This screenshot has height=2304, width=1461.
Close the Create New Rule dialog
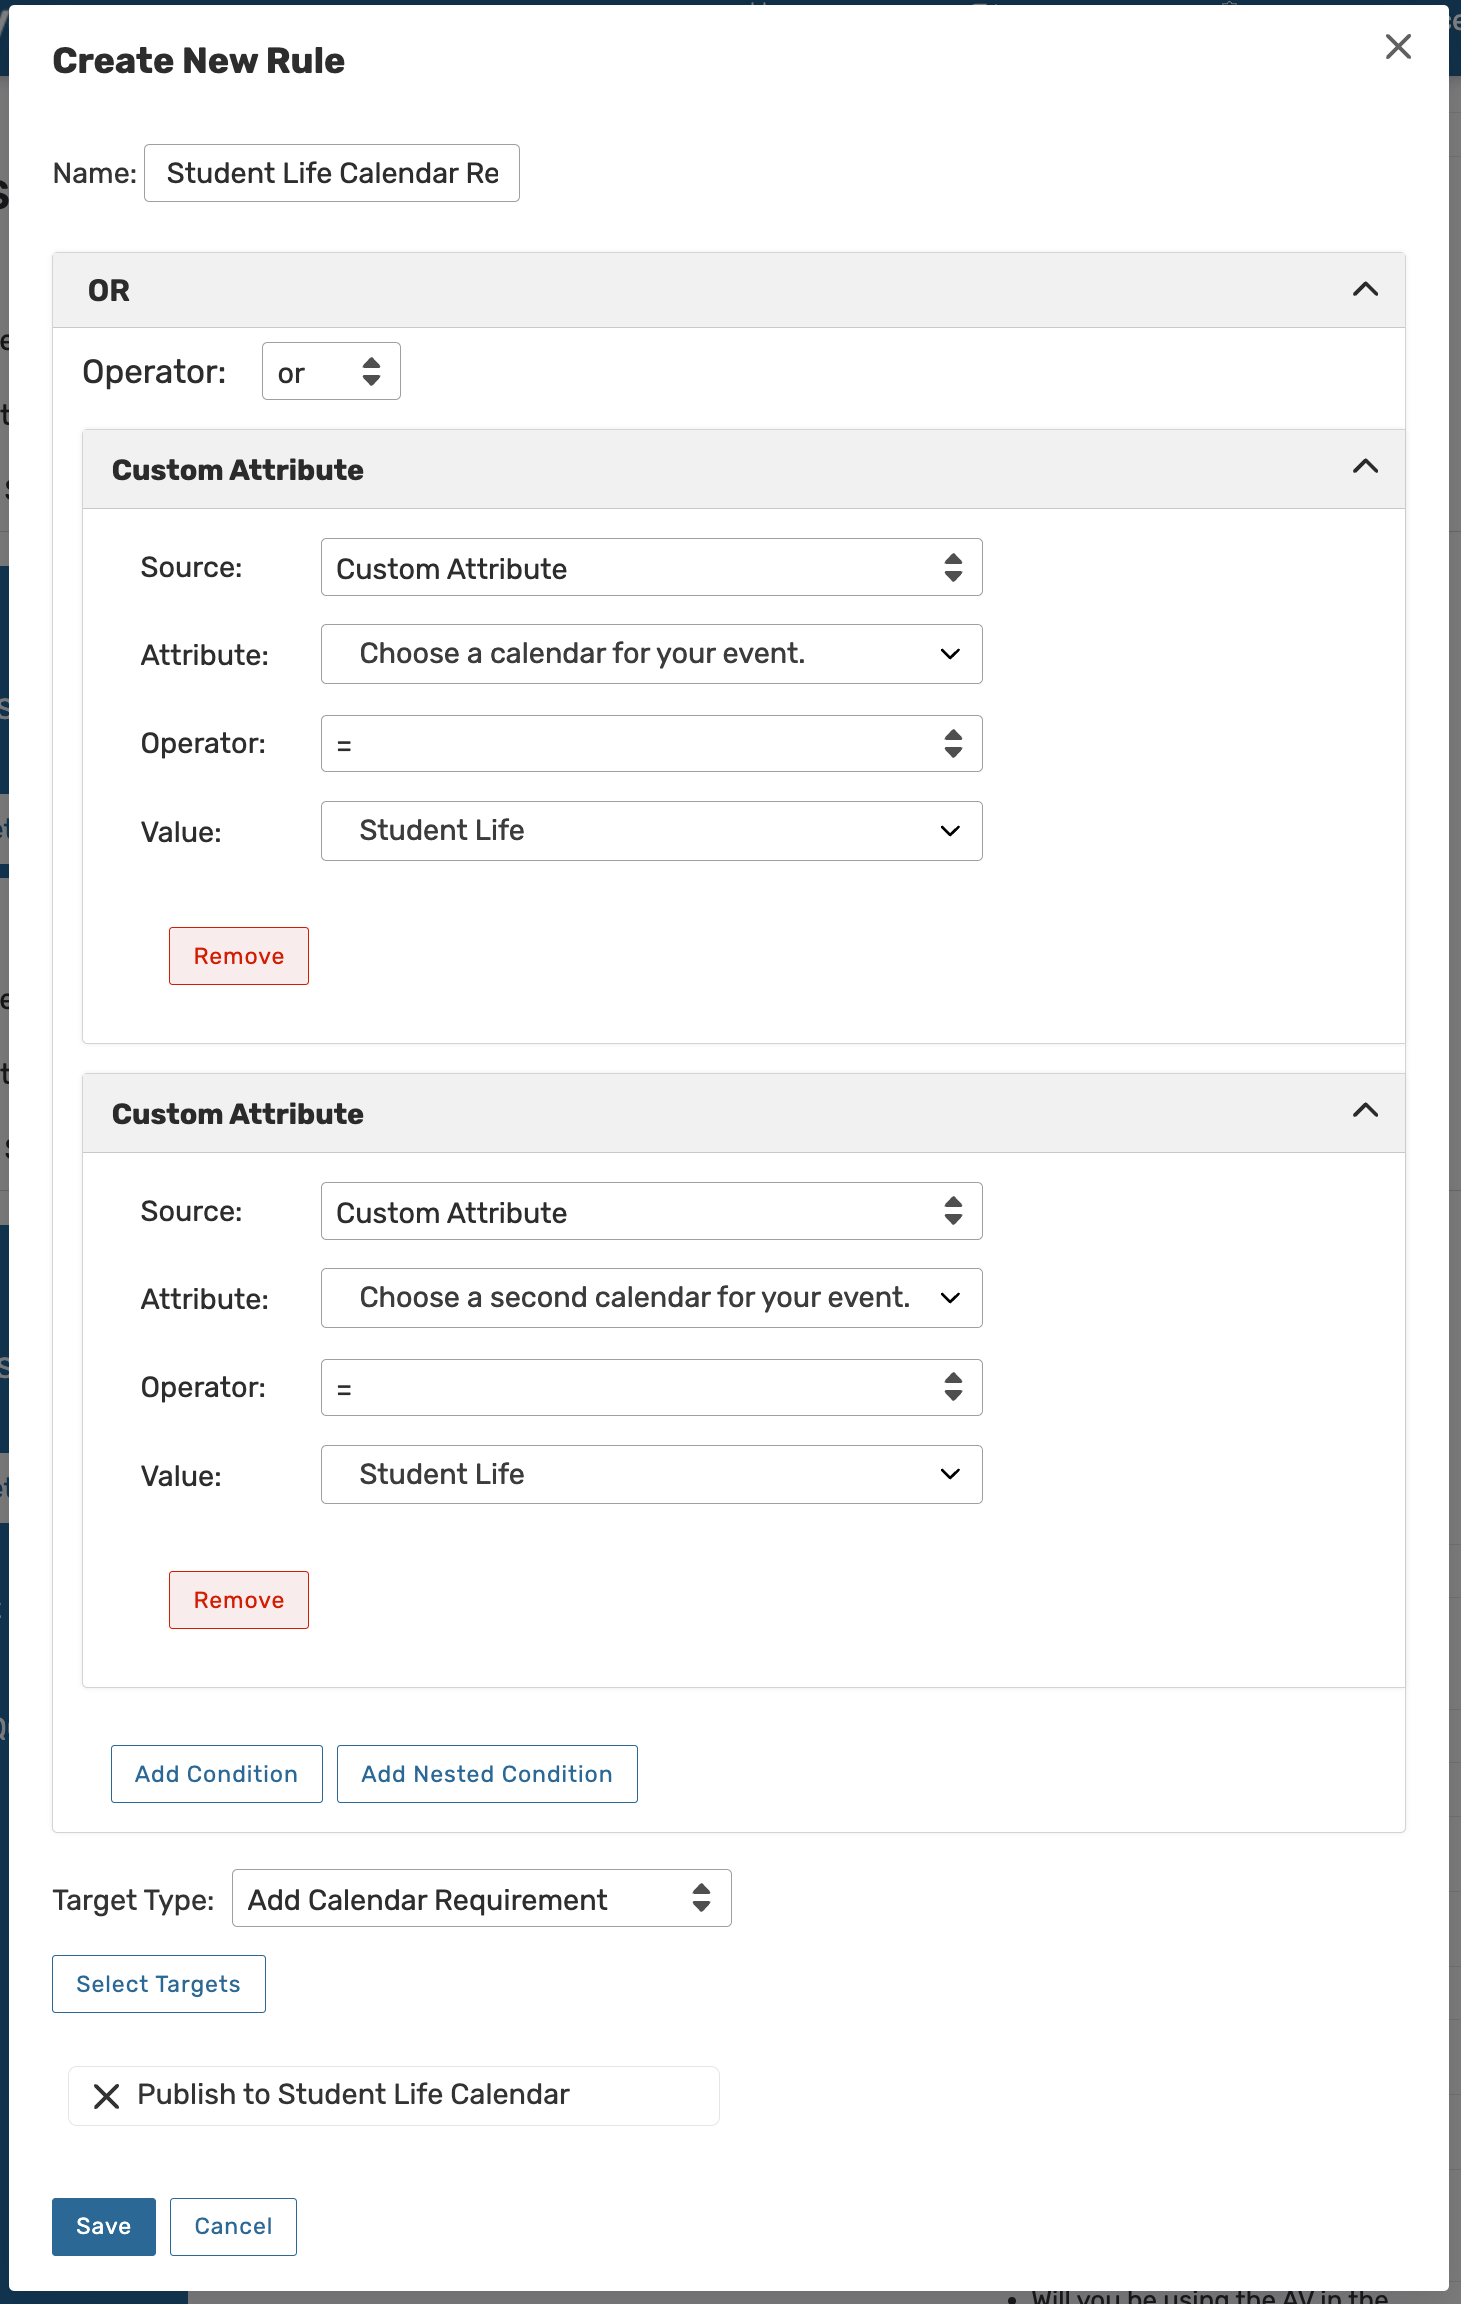(1397, 47)
